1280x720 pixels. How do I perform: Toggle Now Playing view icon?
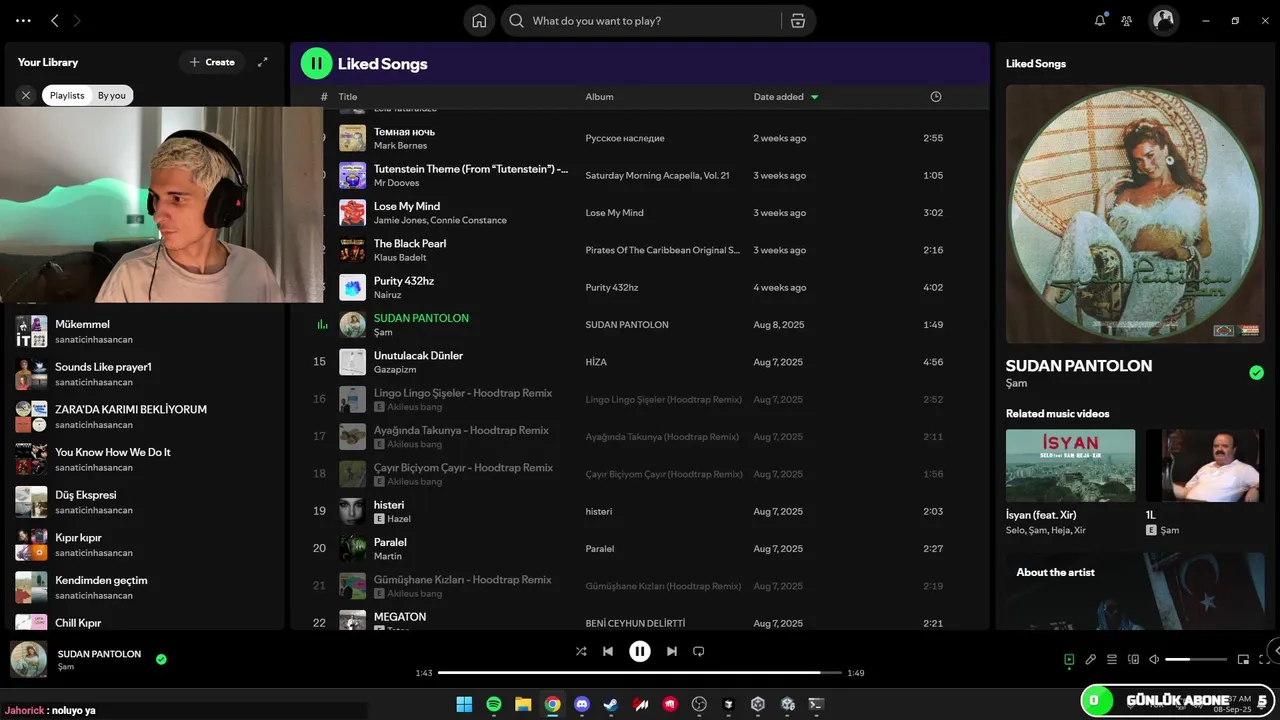[1069, 659]
